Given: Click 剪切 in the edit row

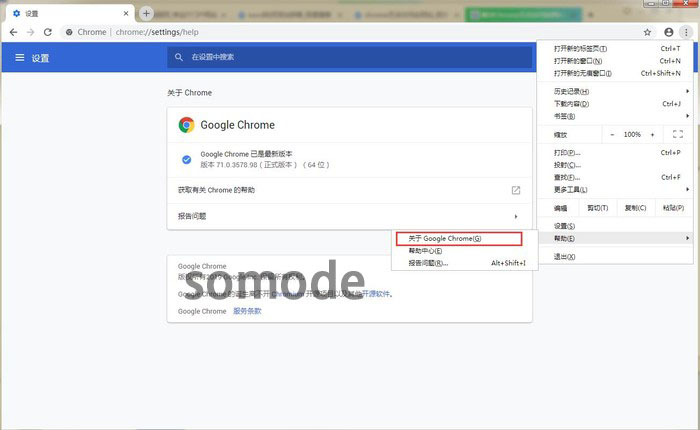Looking at the screenshot, I should point(597,208).
